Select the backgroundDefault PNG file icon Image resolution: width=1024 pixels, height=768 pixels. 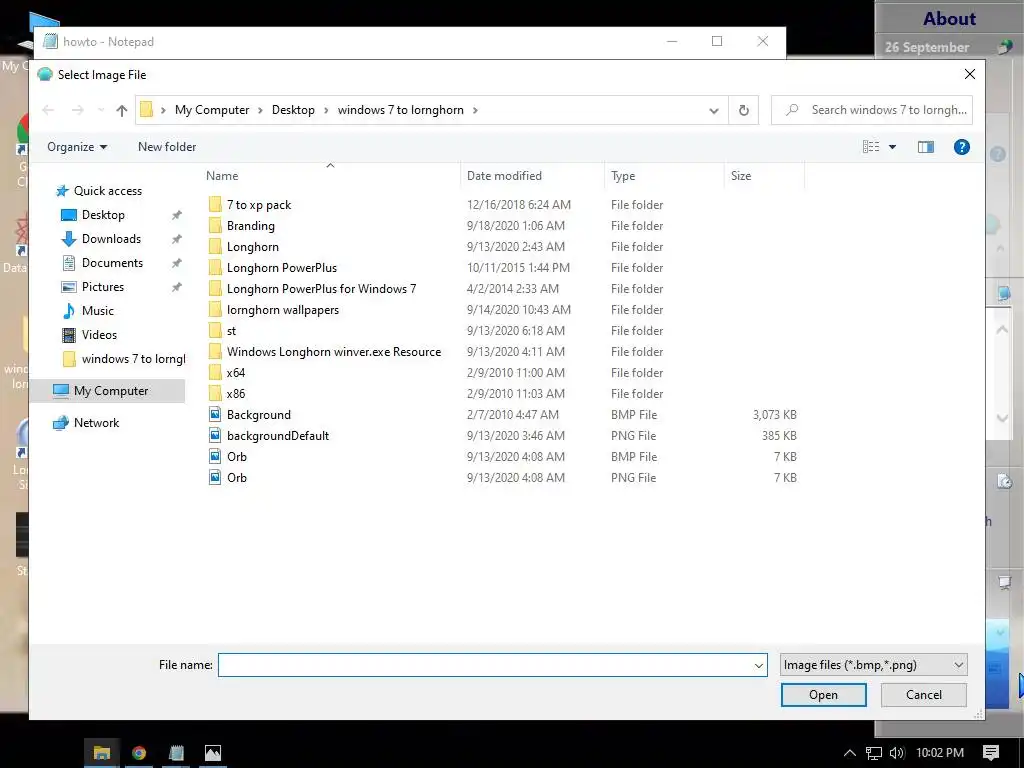click(x=215, y=436)
